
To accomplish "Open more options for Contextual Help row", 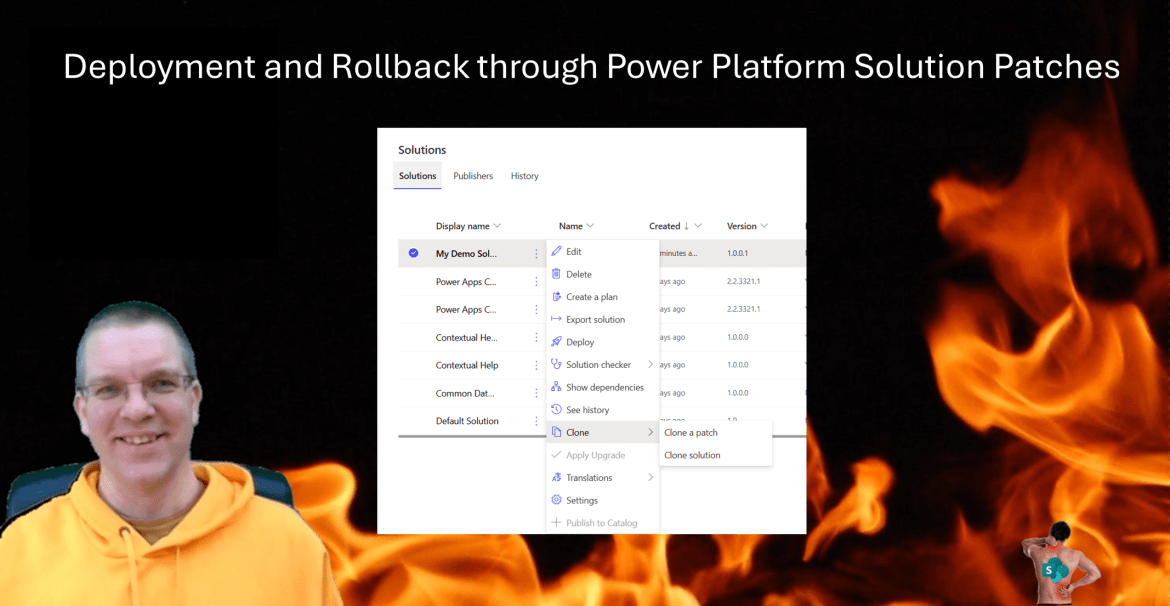I will coord(536,365).
